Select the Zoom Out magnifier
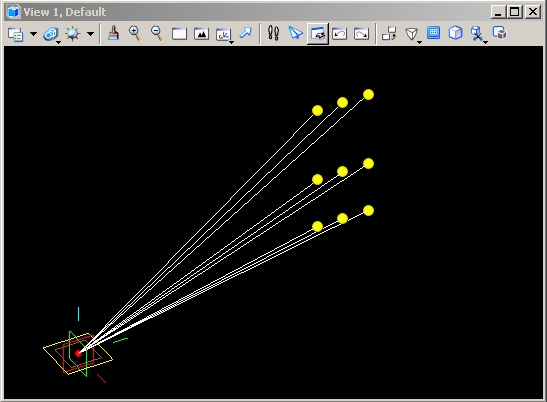Screen dimensions: 547x402 157,34
